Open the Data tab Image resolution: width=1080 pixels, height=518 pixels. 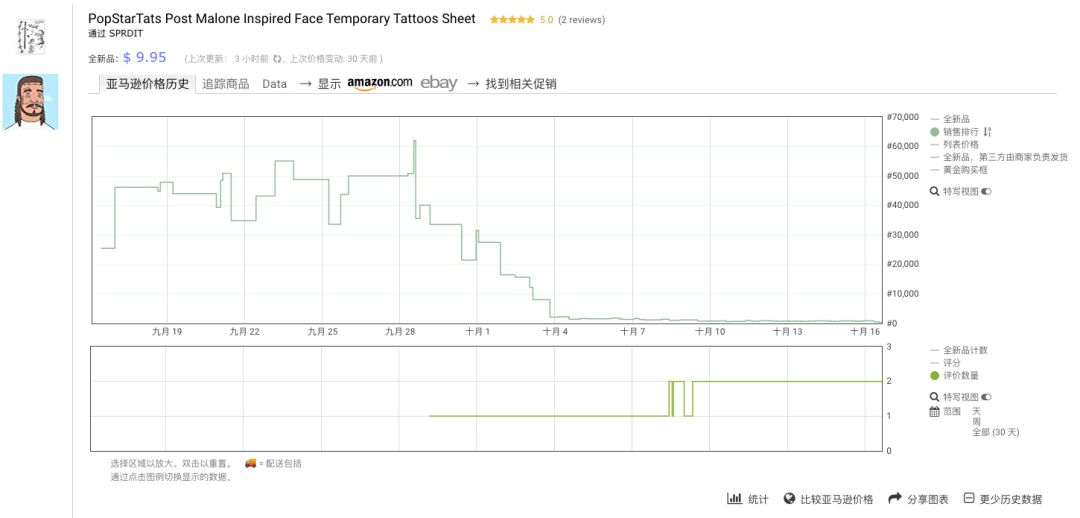(274, 84)
